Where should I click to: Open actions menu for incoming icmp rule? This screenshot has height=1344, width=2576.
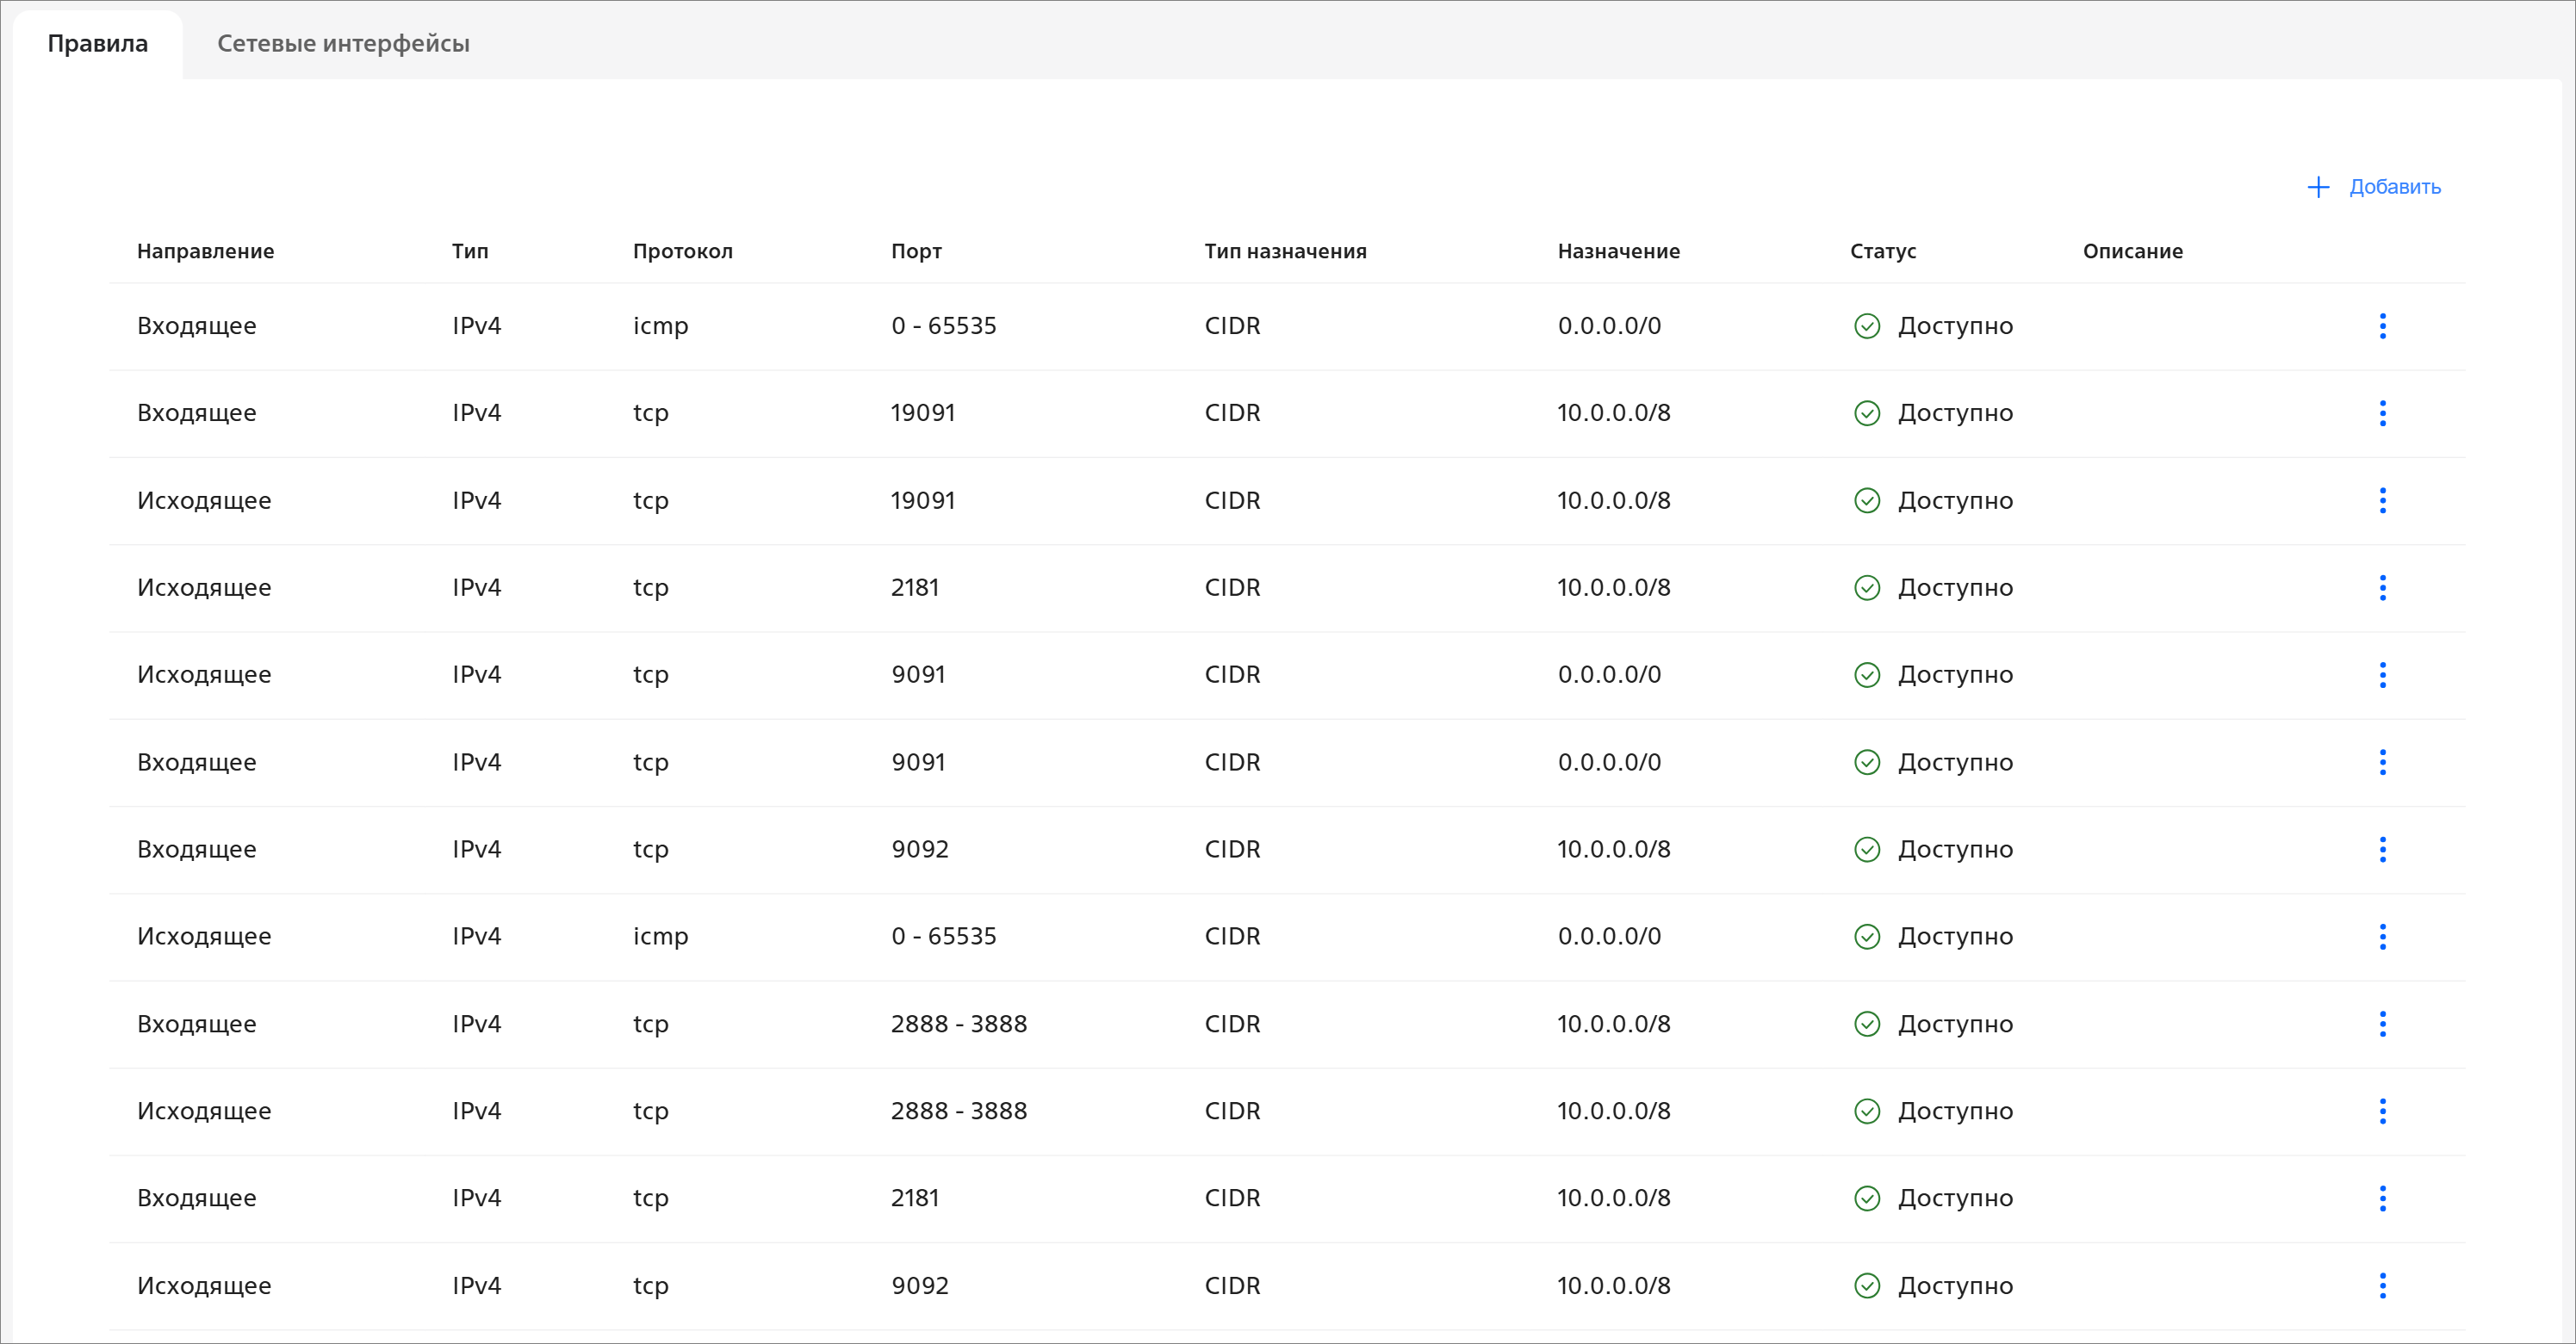click(x=2382, y=326)
